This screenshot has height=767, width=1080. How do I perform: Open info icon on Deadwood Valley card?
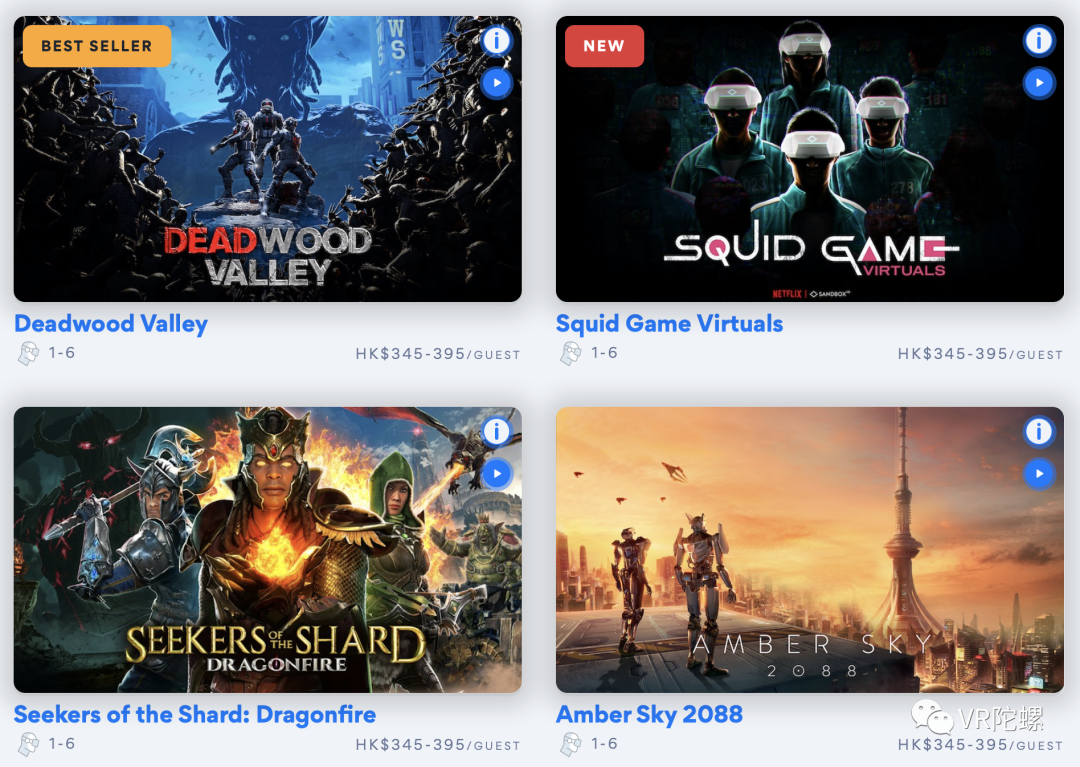(496, 41)
